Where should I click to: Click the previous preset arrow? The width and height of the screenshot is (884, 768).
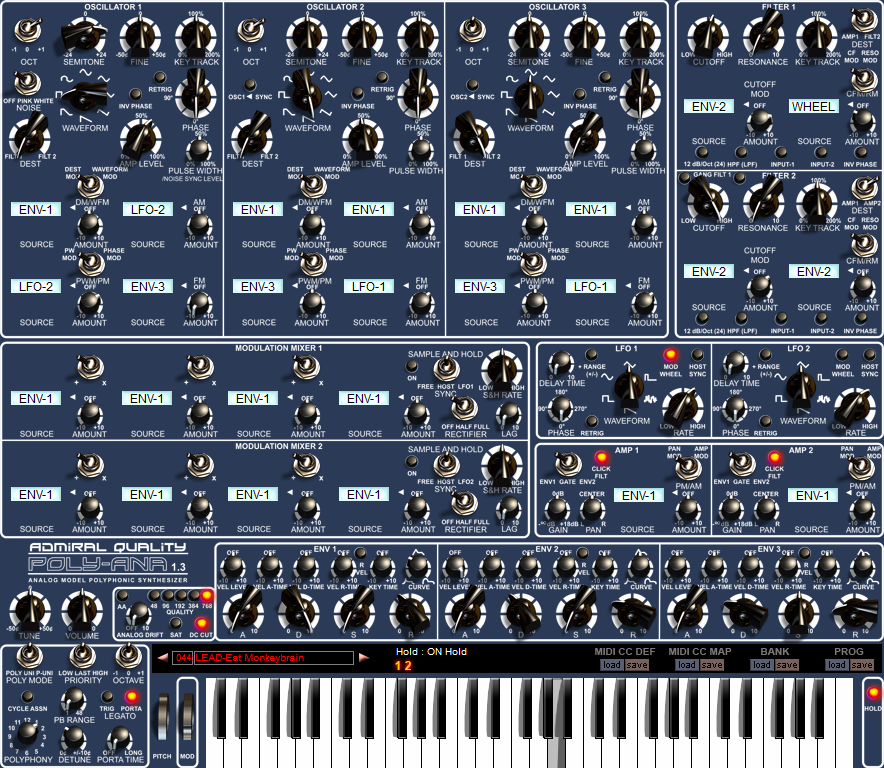click(x=163, y=657)
